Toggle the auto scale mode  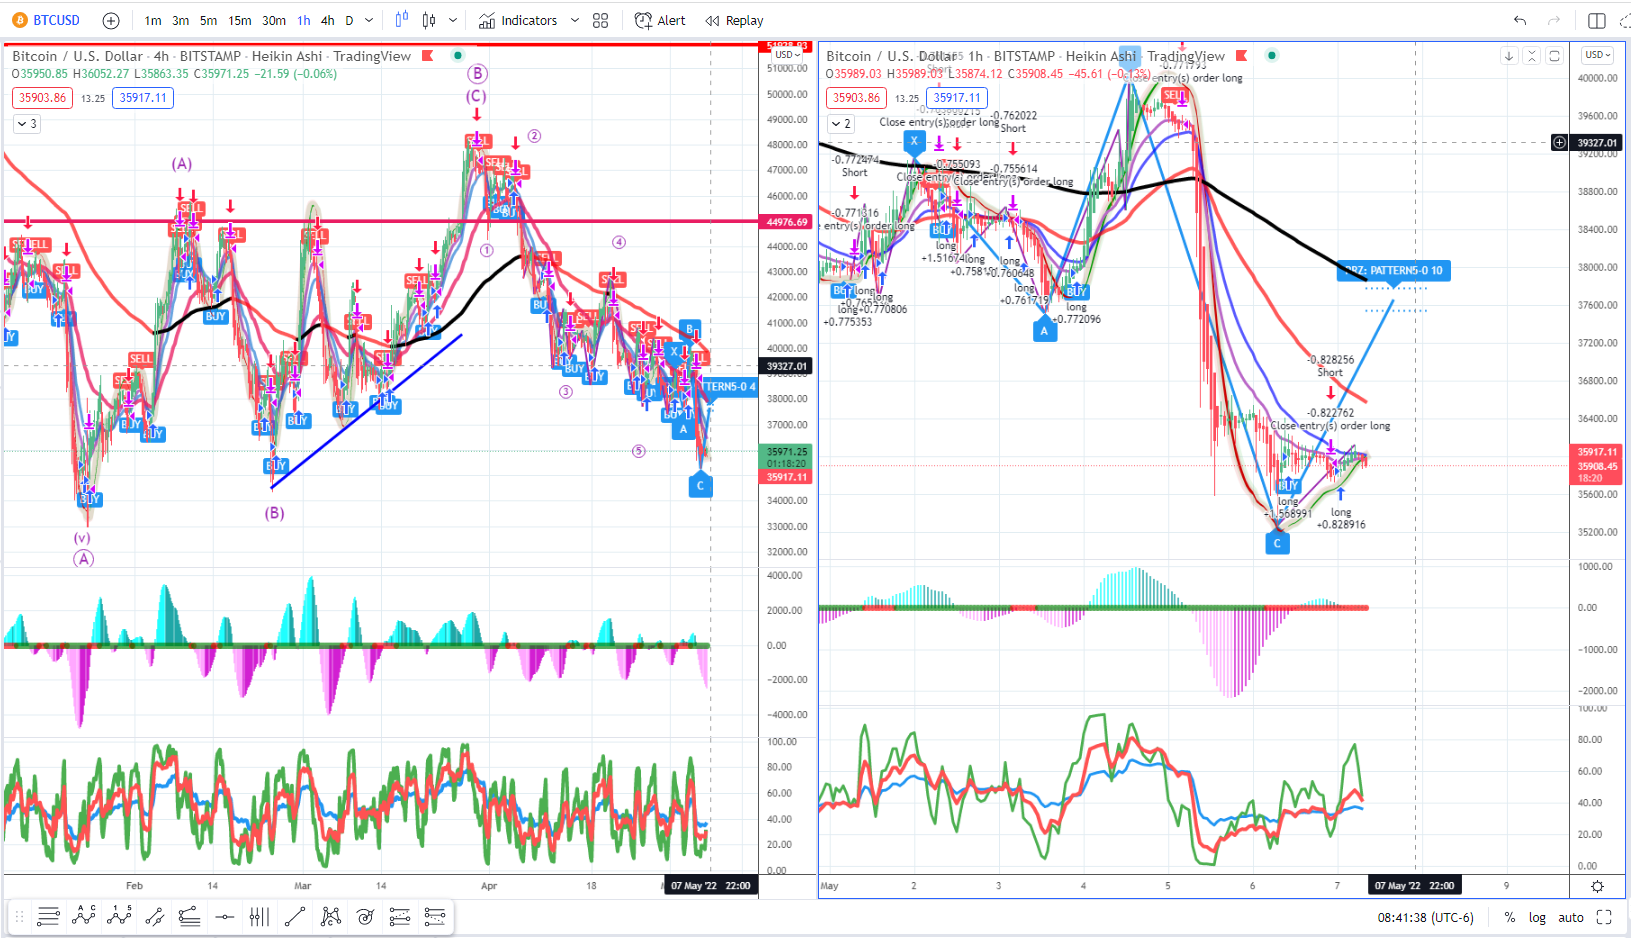(x=1571, y=917)
